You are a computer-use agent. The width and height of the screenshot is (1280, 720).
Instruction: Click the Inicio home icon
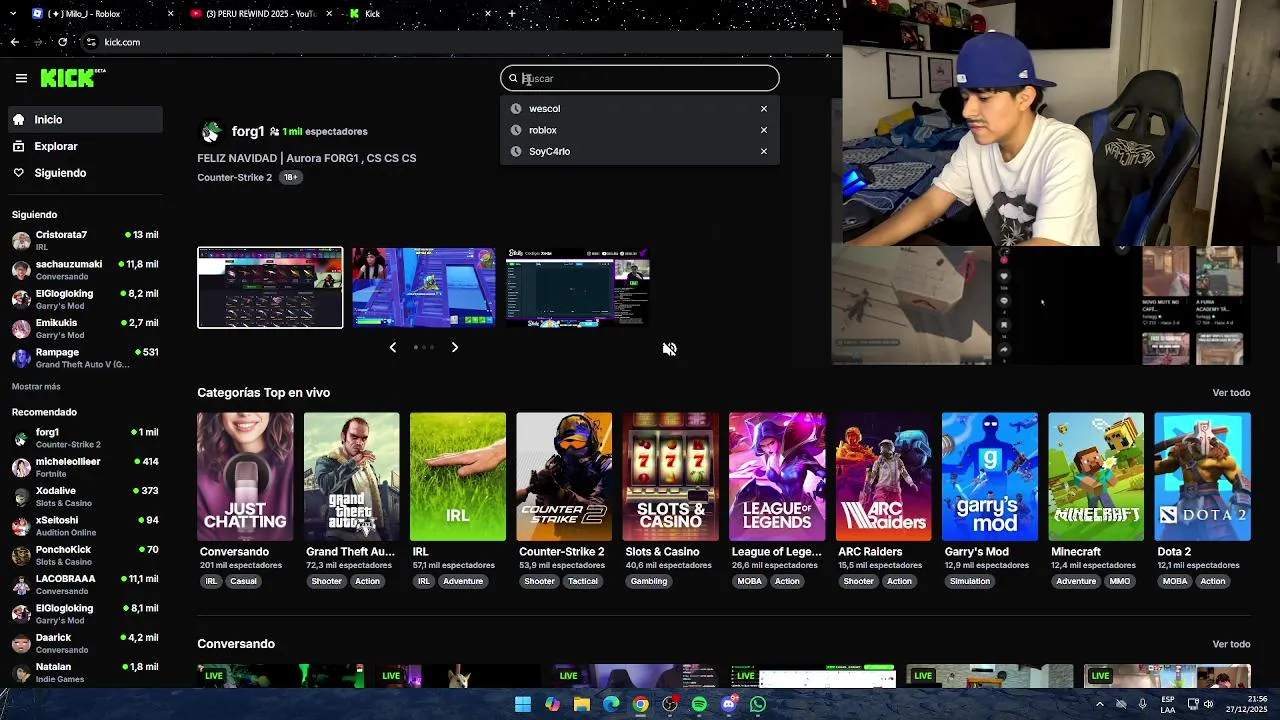(19, 120)
